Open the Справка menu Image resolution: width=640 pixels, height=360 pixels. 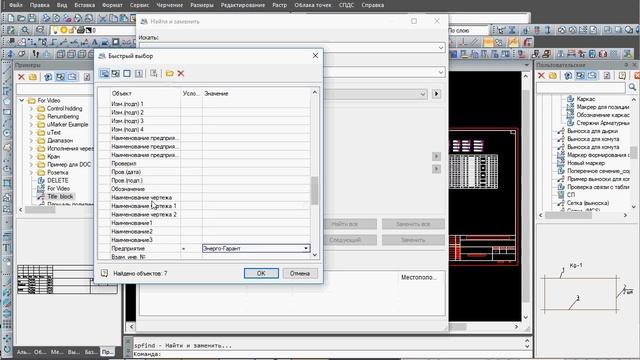(373, 5)
